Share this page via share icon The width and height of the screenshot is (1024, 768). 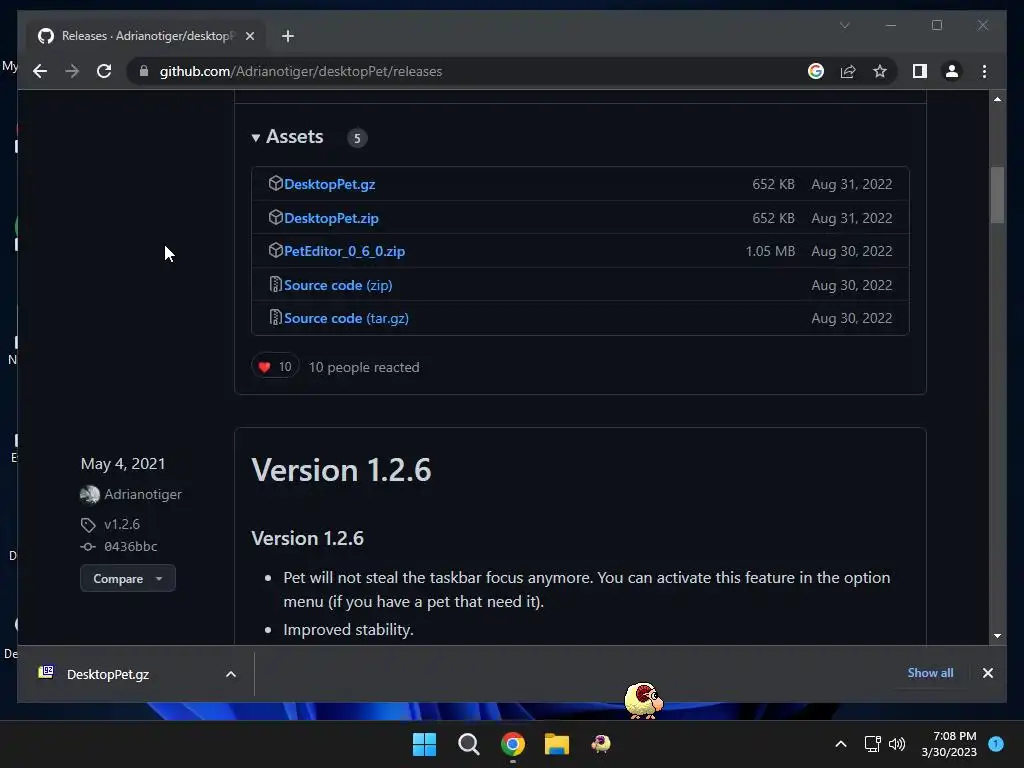[848, 71]
